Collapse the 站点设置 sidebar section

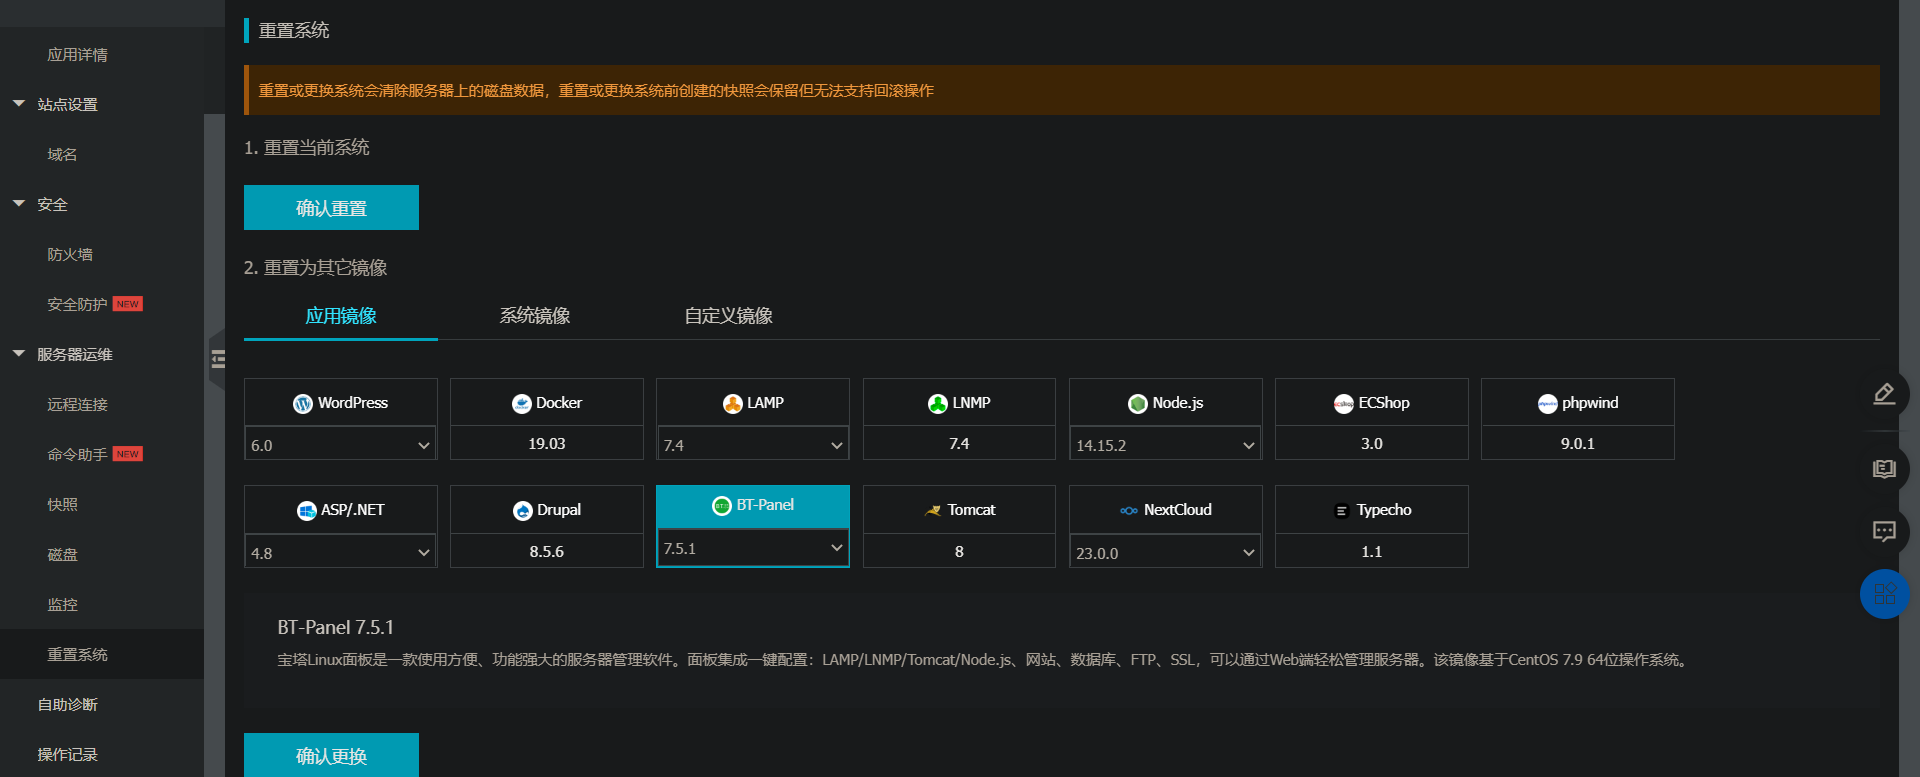click(x=19, y=104)
